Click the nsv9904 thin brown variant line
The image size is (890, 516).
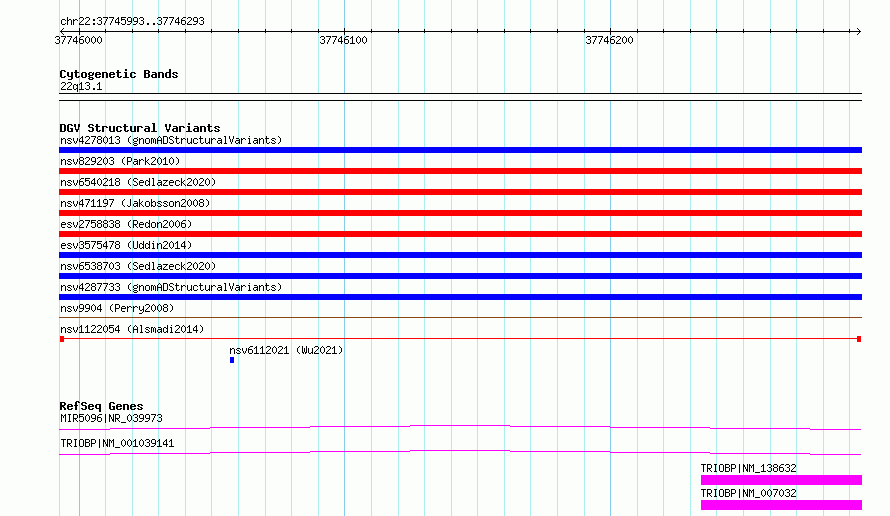(x=460, y=317)
